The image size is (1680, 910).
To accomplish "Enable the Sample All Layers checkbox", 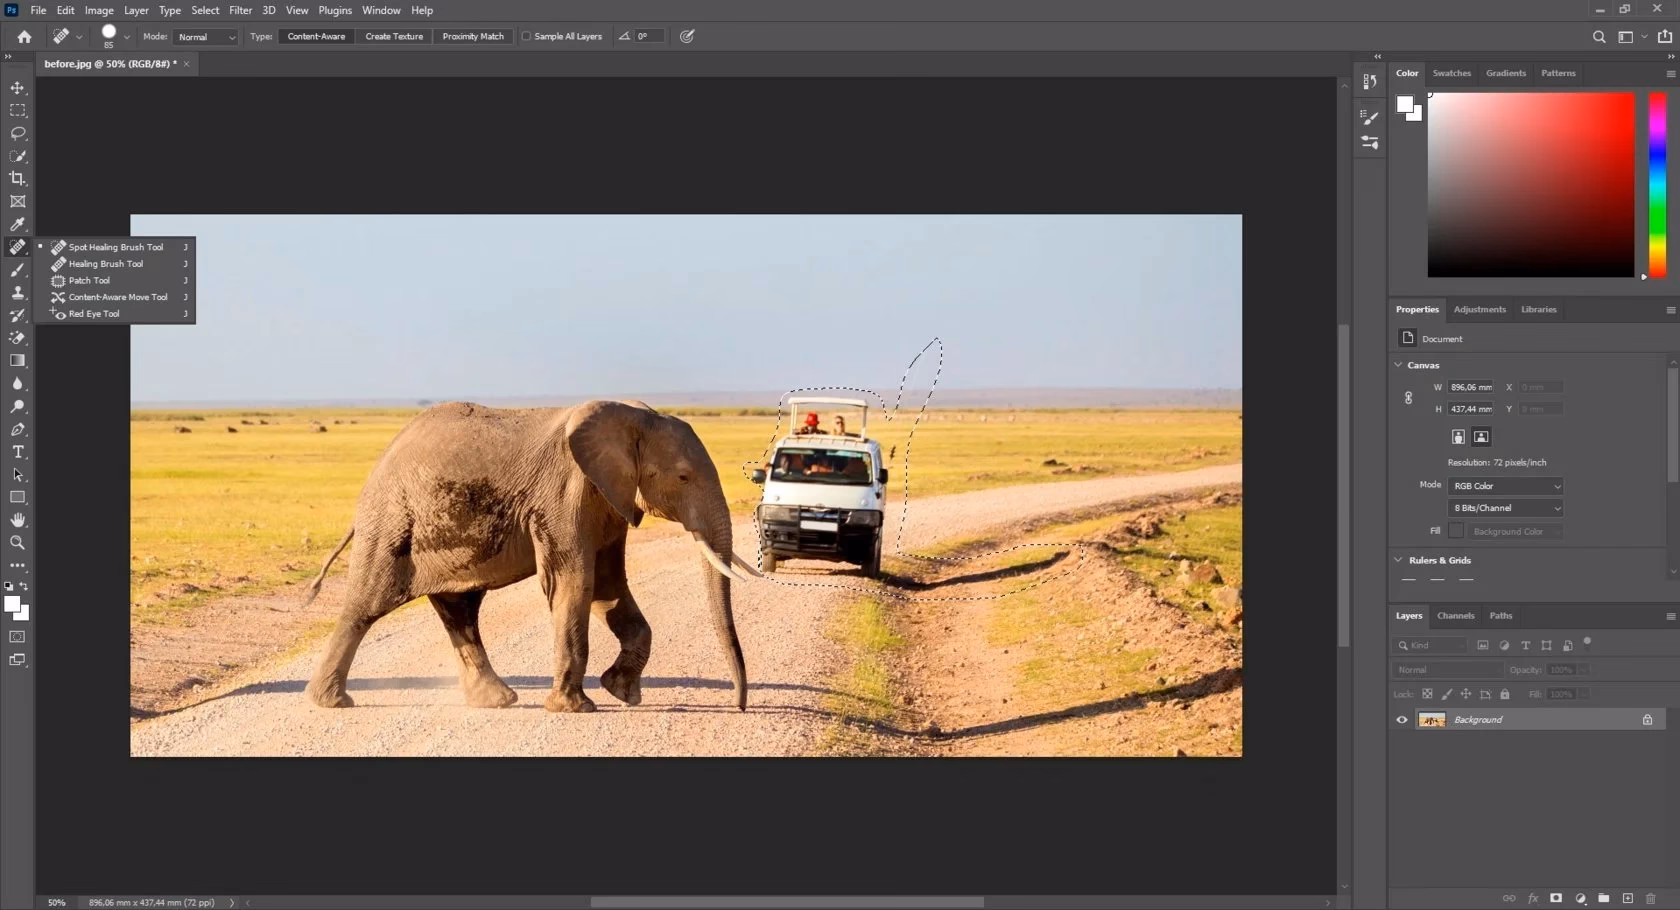I will point(526,36).
